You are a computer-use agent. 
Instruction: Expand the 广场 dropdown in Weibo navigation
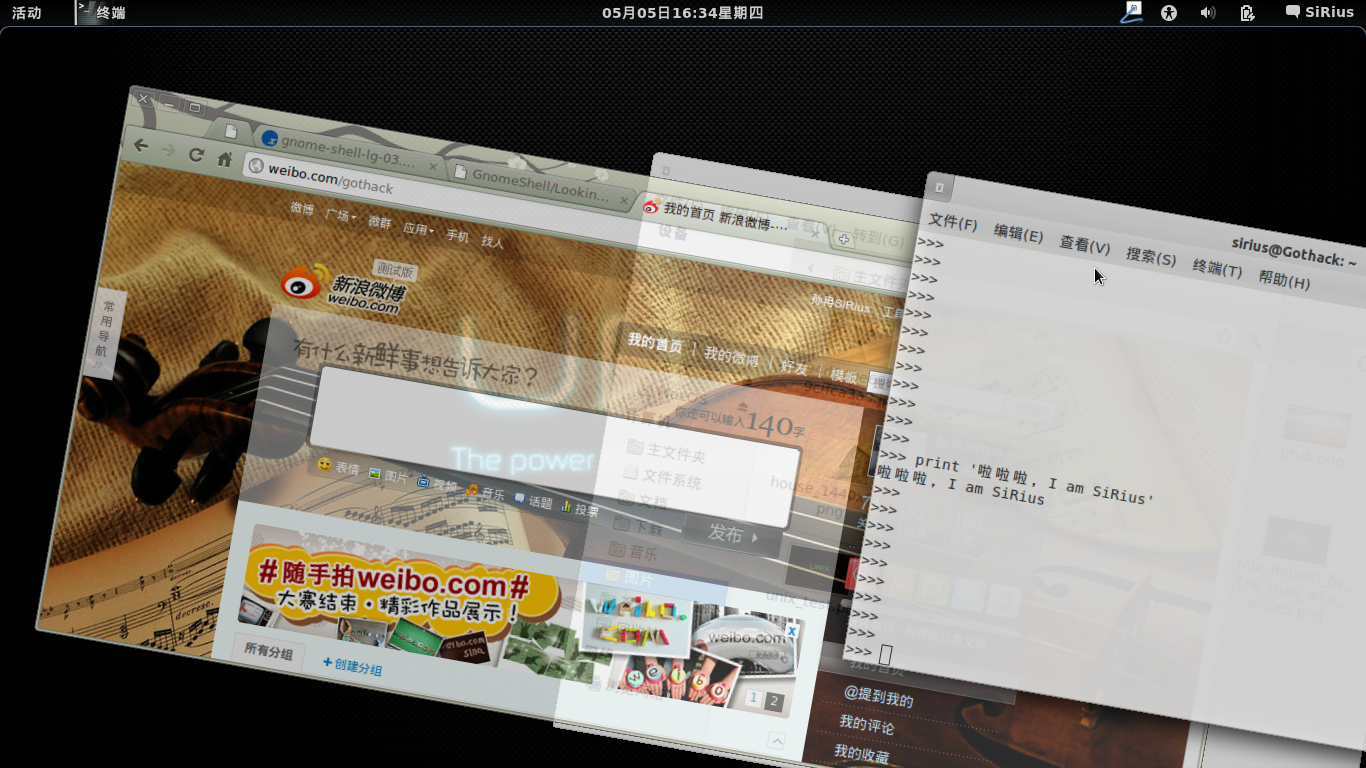340,215
